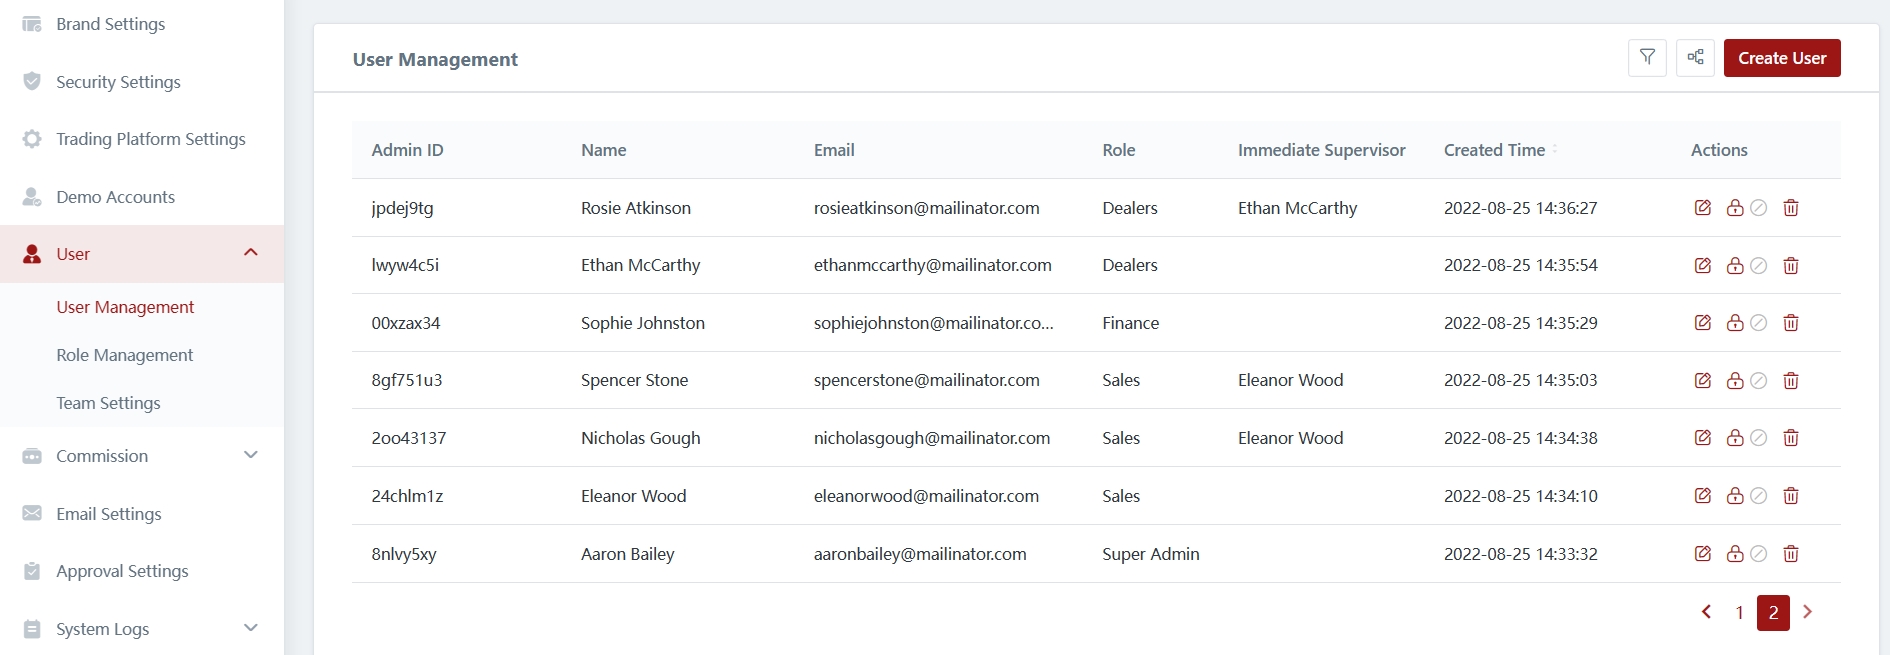Edit Eleanor Wood's user record
The height and width of the screenshot is (655, 1890).
click(1702, 496)
